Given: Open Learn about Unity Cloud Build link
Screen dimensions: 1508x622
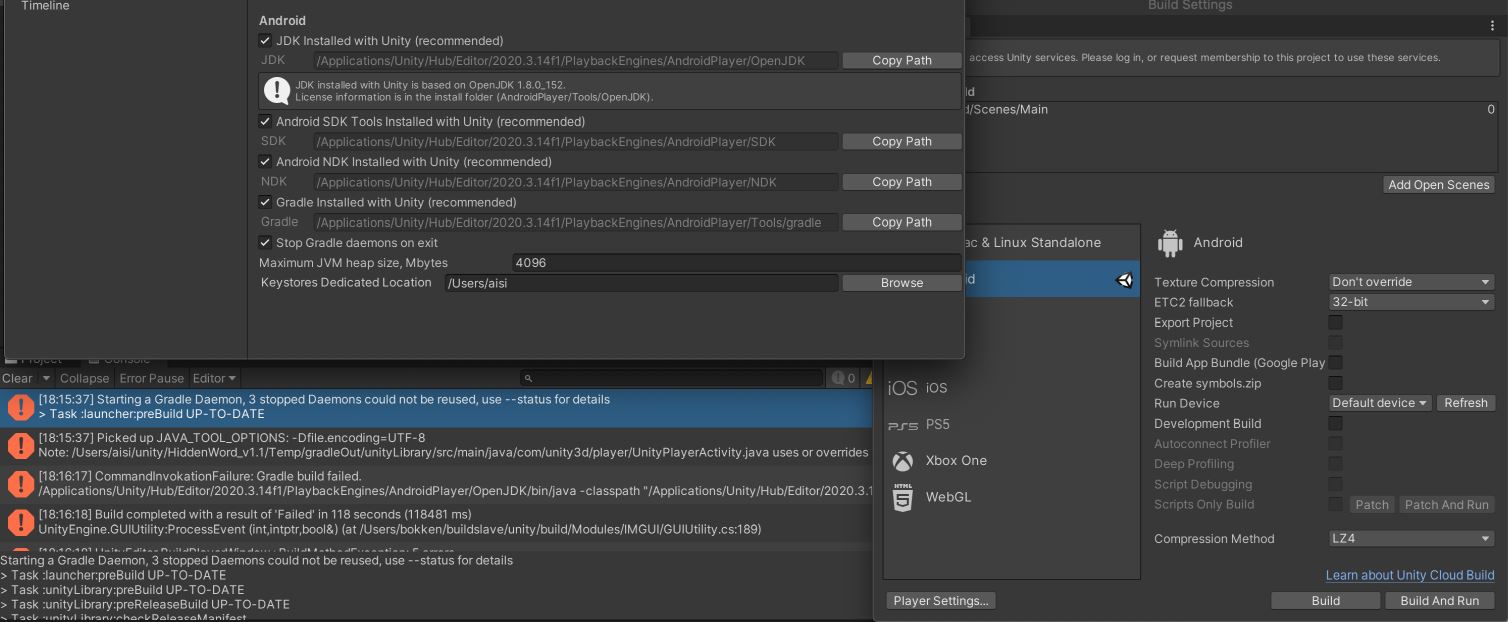Looking at the screenshot, I should click(x=1410, y=575).
